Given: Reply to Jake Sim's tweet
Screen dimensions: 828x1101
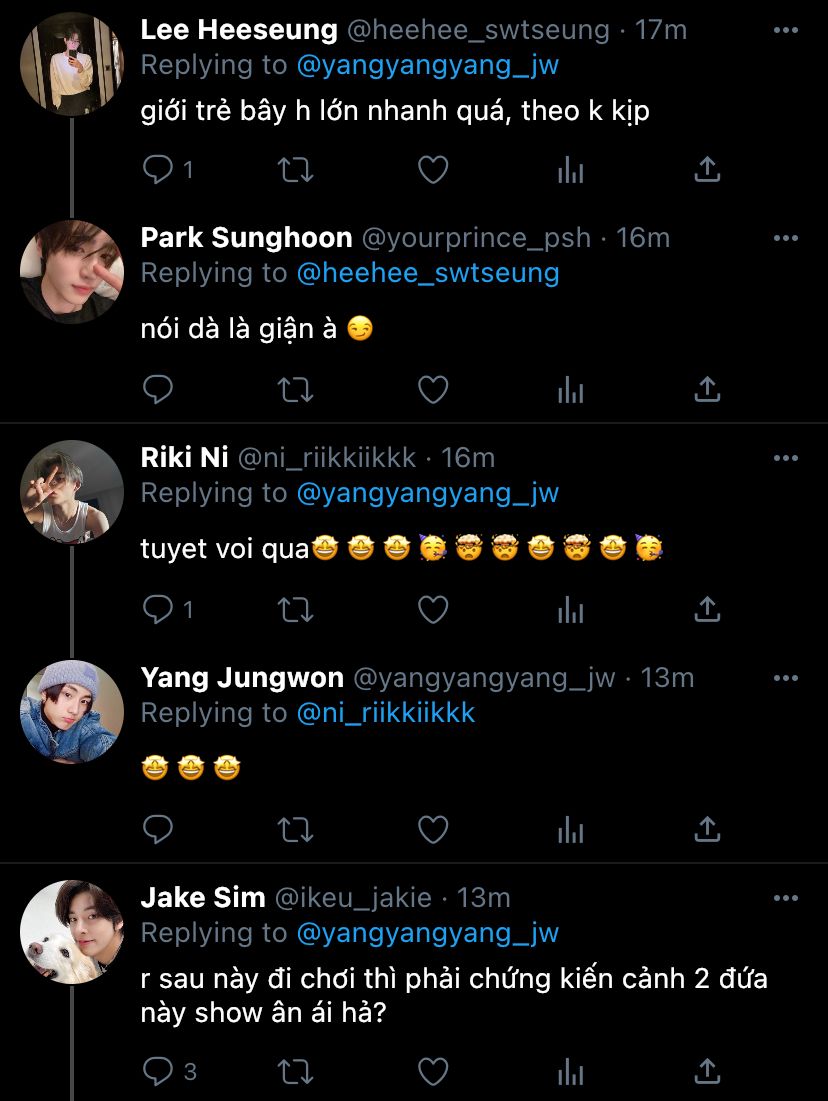Looking at the screenshot, I should coord(159,1072).
